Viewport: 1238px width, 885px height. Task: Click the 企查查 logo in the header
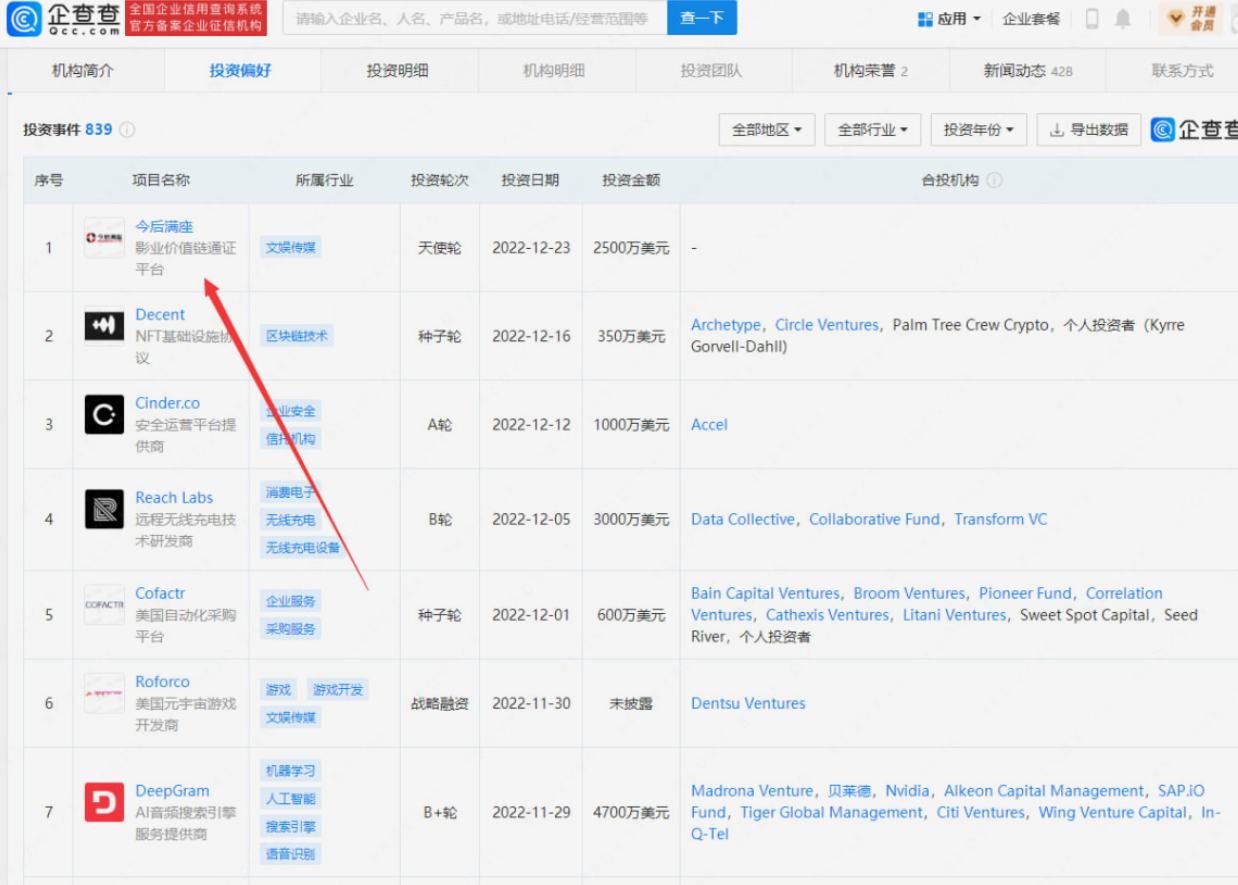click(x=63, y=19)
